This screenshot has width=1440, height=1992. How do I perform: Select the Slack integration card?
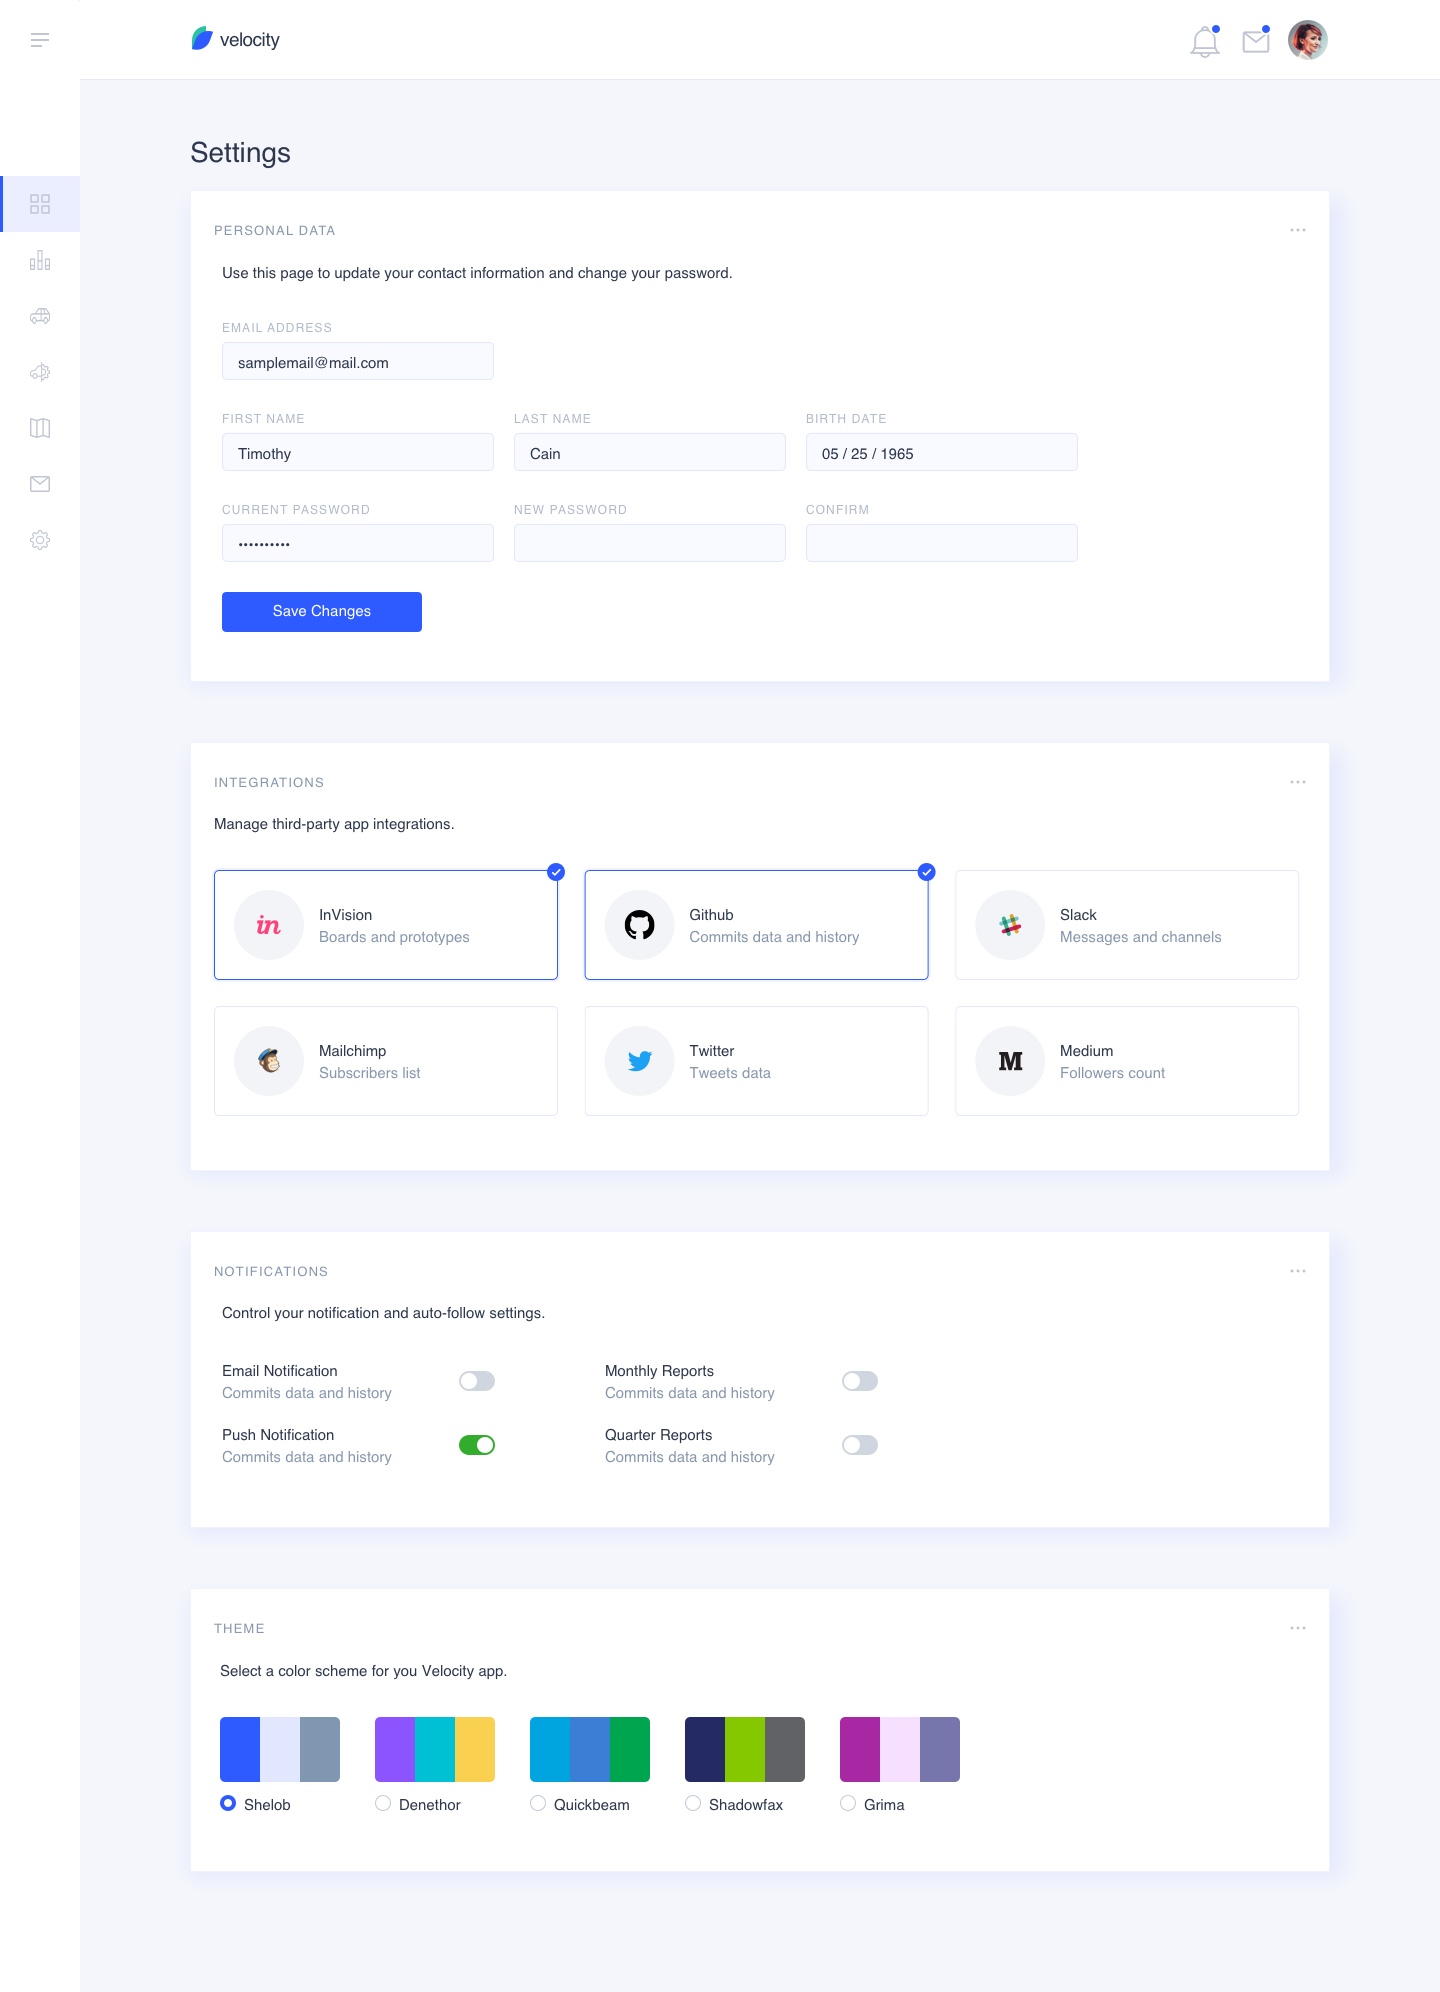click(1126, 925)
